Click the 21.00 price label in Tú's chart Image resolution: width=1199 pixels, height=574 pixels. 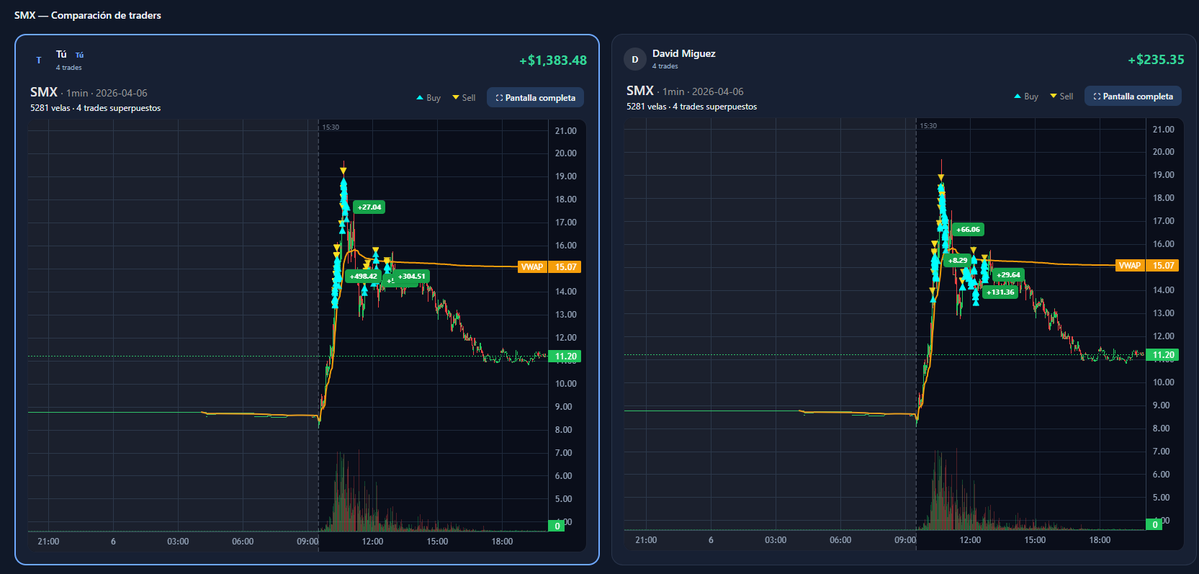point(565,131)
